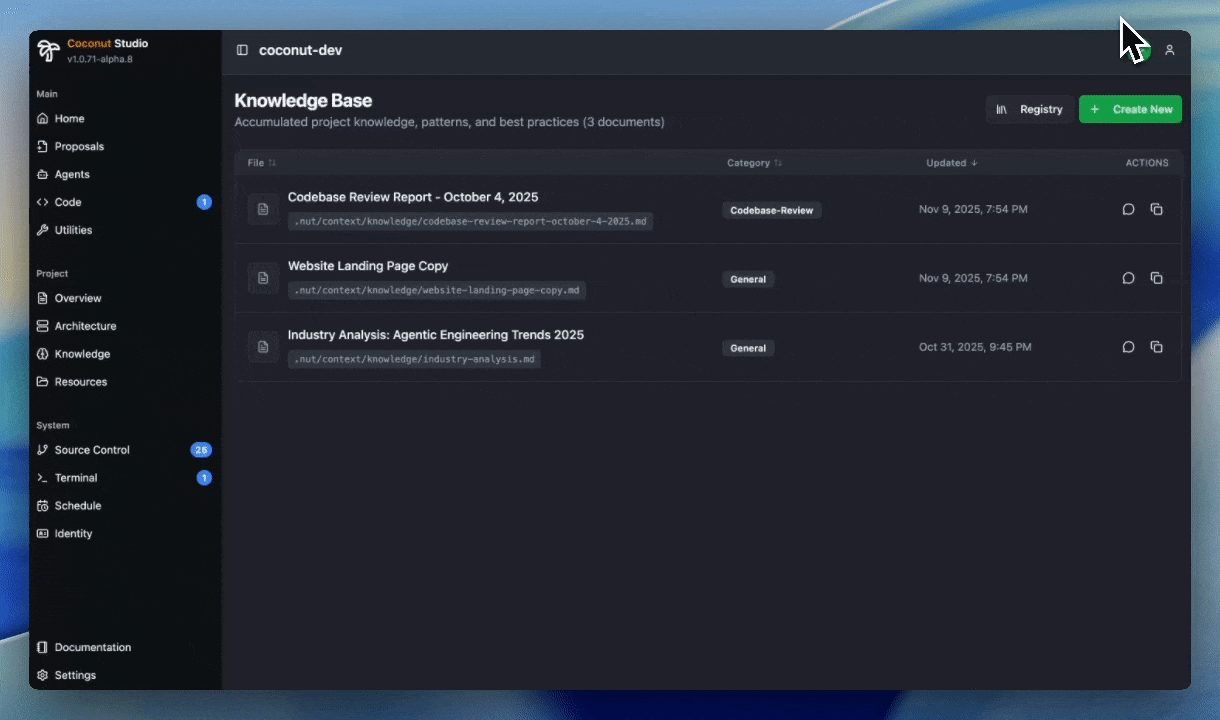Click the Agents robot icon
The height and width of the screenshot is (720, 1220).
42,174
